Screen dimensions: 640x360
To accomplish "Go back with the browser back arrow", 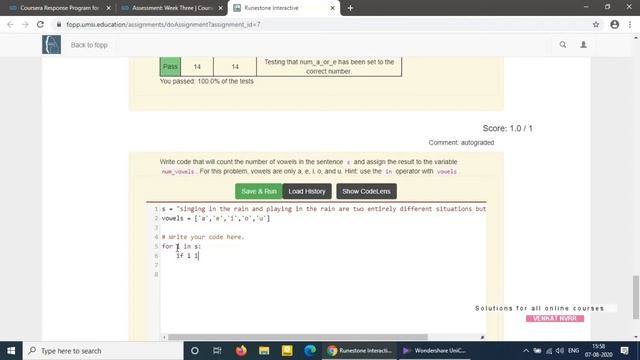I will click(x=10, y=24).
